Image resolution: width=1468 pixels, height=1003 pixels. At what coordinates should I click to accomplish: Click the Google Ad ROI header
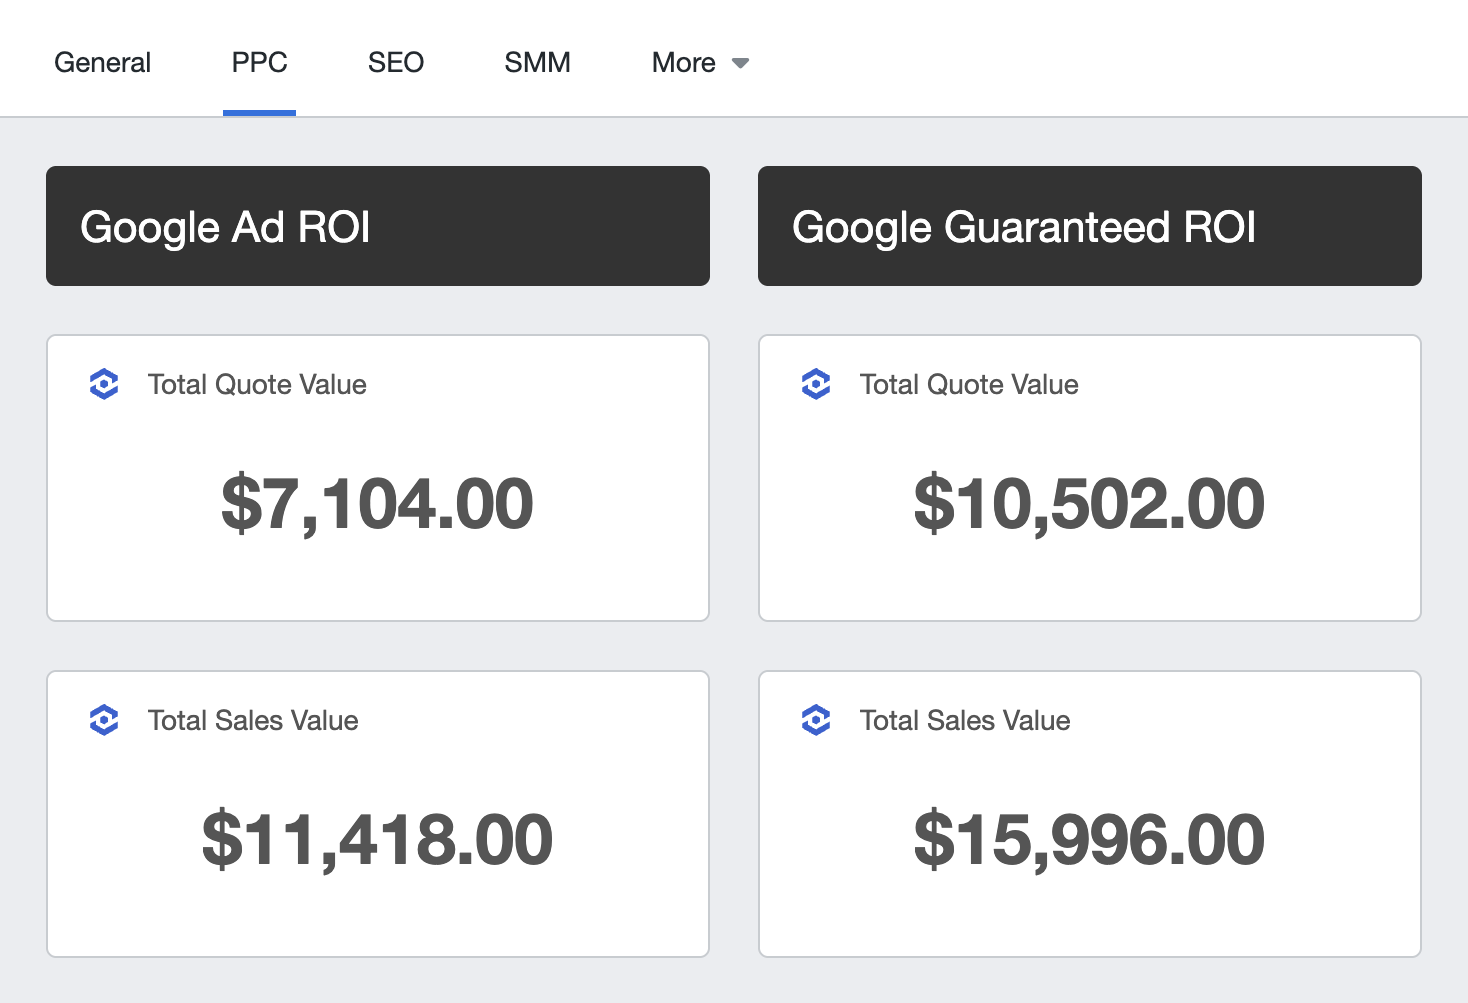[378, 226]
